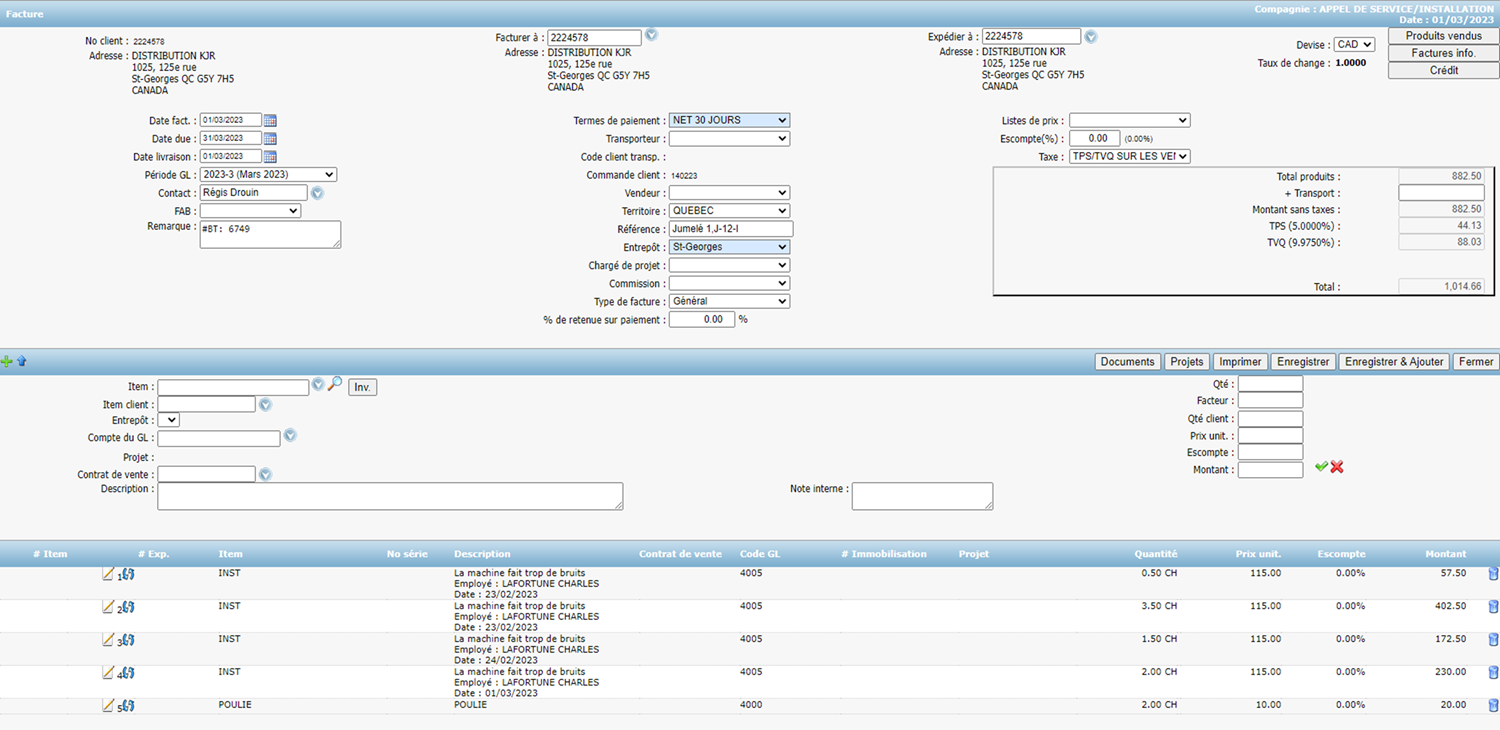Click the lookup icon beside the Contact field
The width and height of the screenshot is (1500, 730).
click(317, 193)
